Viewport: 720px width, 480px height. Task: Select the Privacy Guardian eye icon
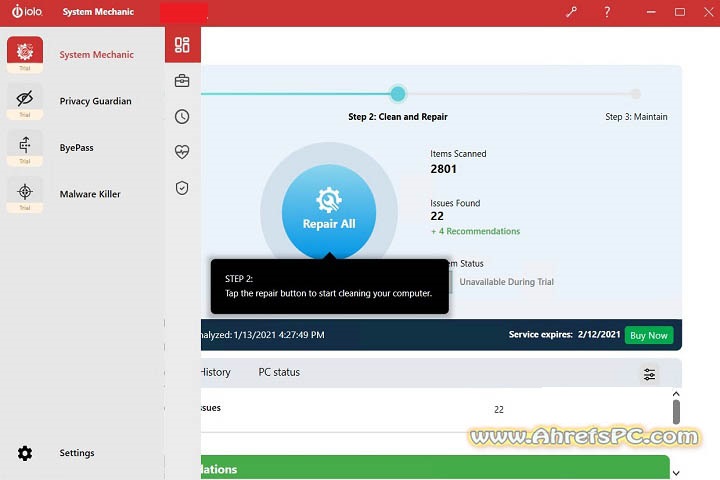pyautogui.click(x=25, y=97)
